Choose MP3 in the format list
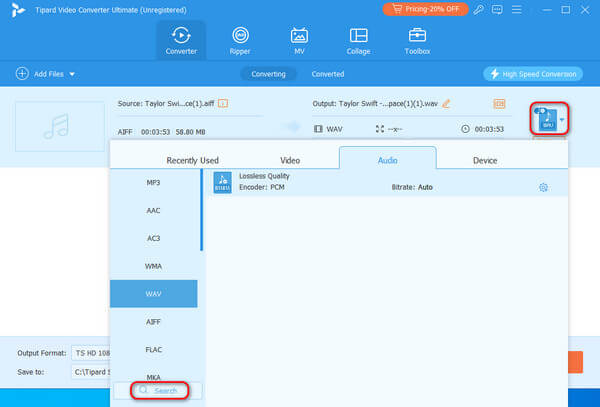Screen dimensions: 600x407 point(153,182)
